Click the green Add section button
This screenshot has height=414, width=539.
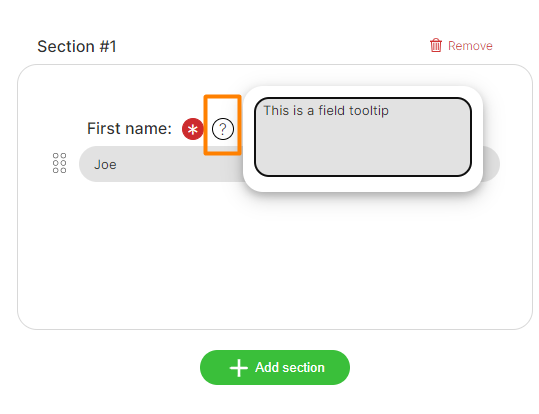pyautogui.click(x=275, y=367)
